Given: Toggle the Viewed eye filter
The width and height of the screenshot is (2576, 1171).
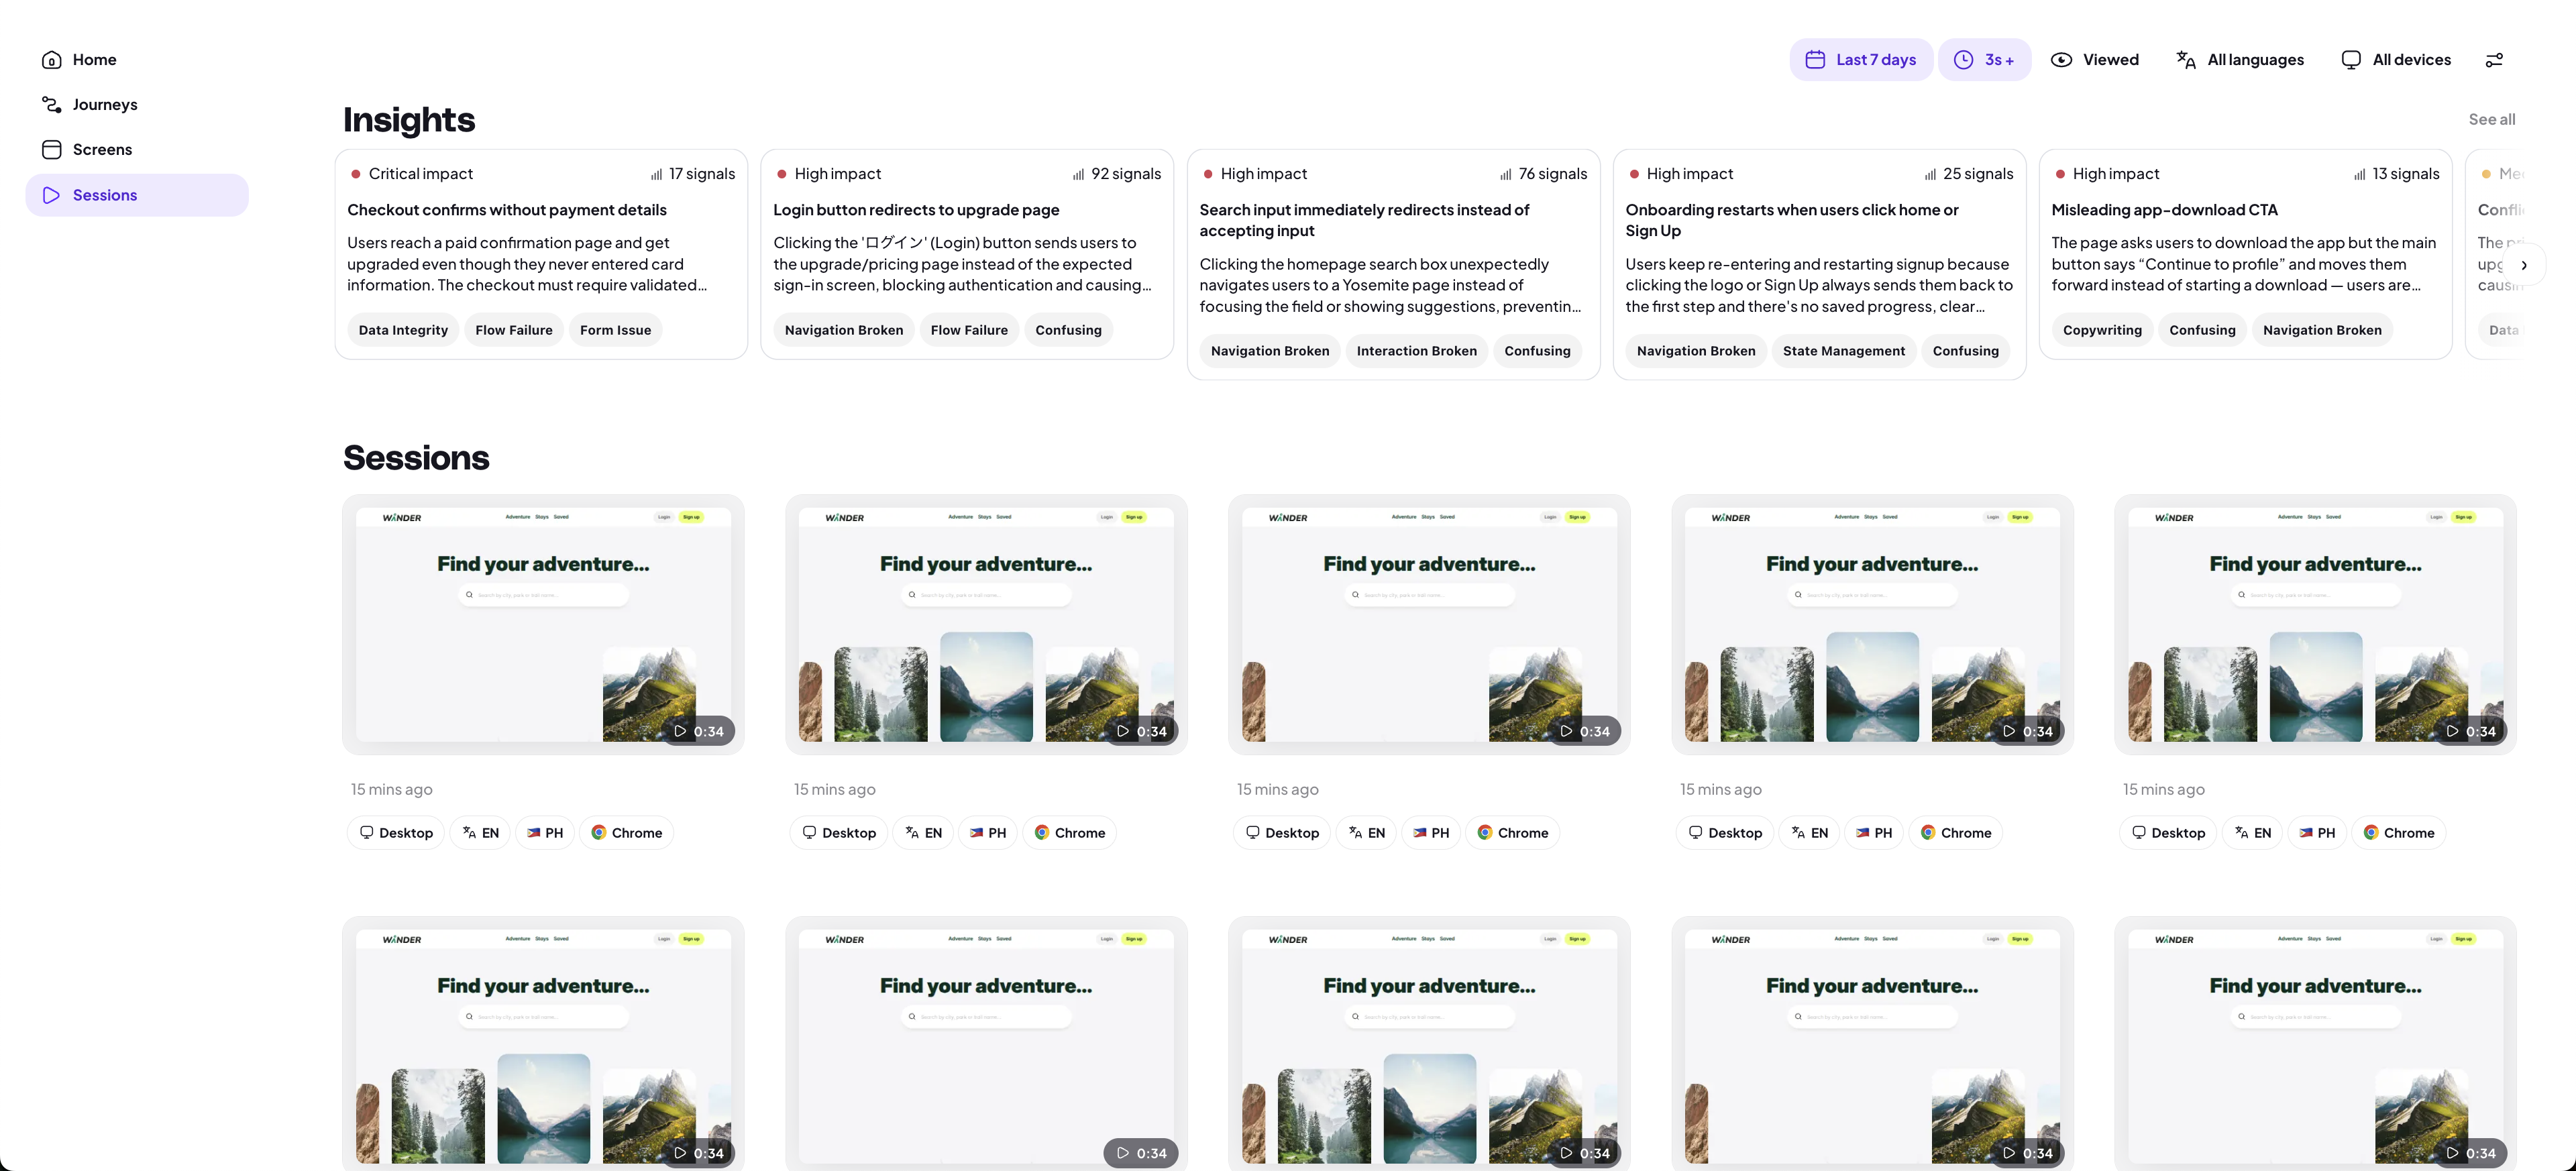Looking at the screenshot, I should (2094, 60).
